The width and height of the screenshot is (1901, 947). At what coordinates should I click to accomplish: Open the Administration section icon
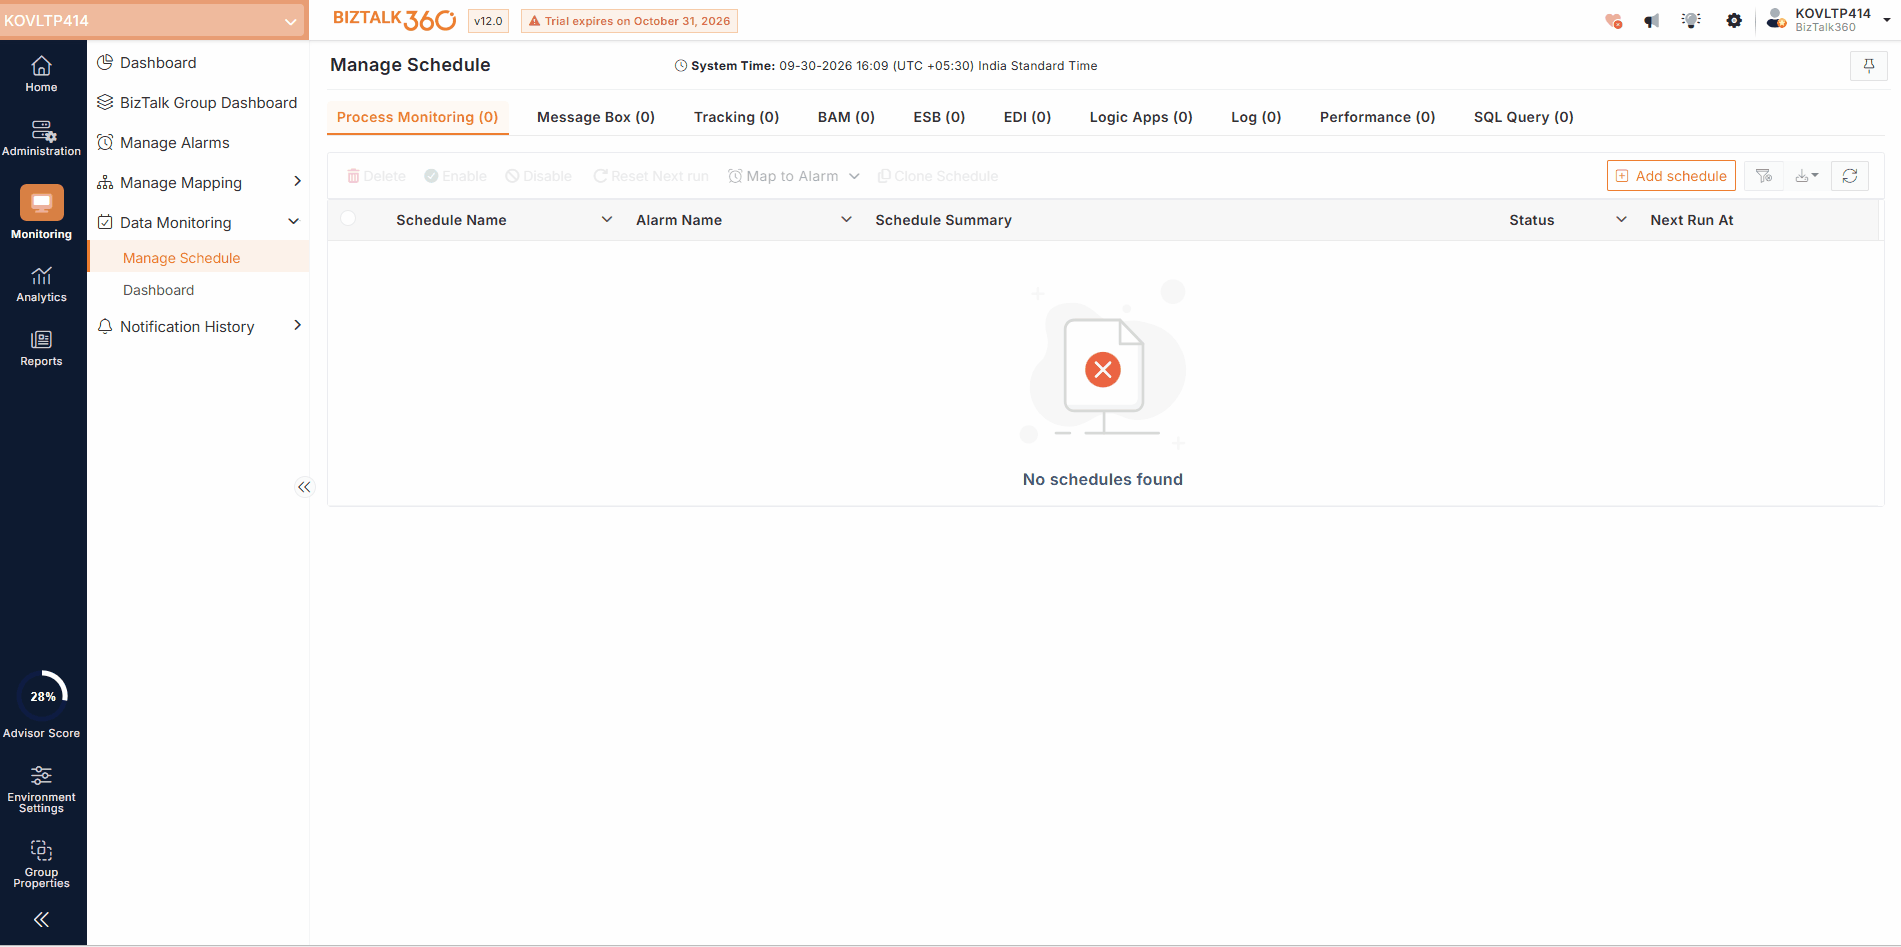point(41,139)
